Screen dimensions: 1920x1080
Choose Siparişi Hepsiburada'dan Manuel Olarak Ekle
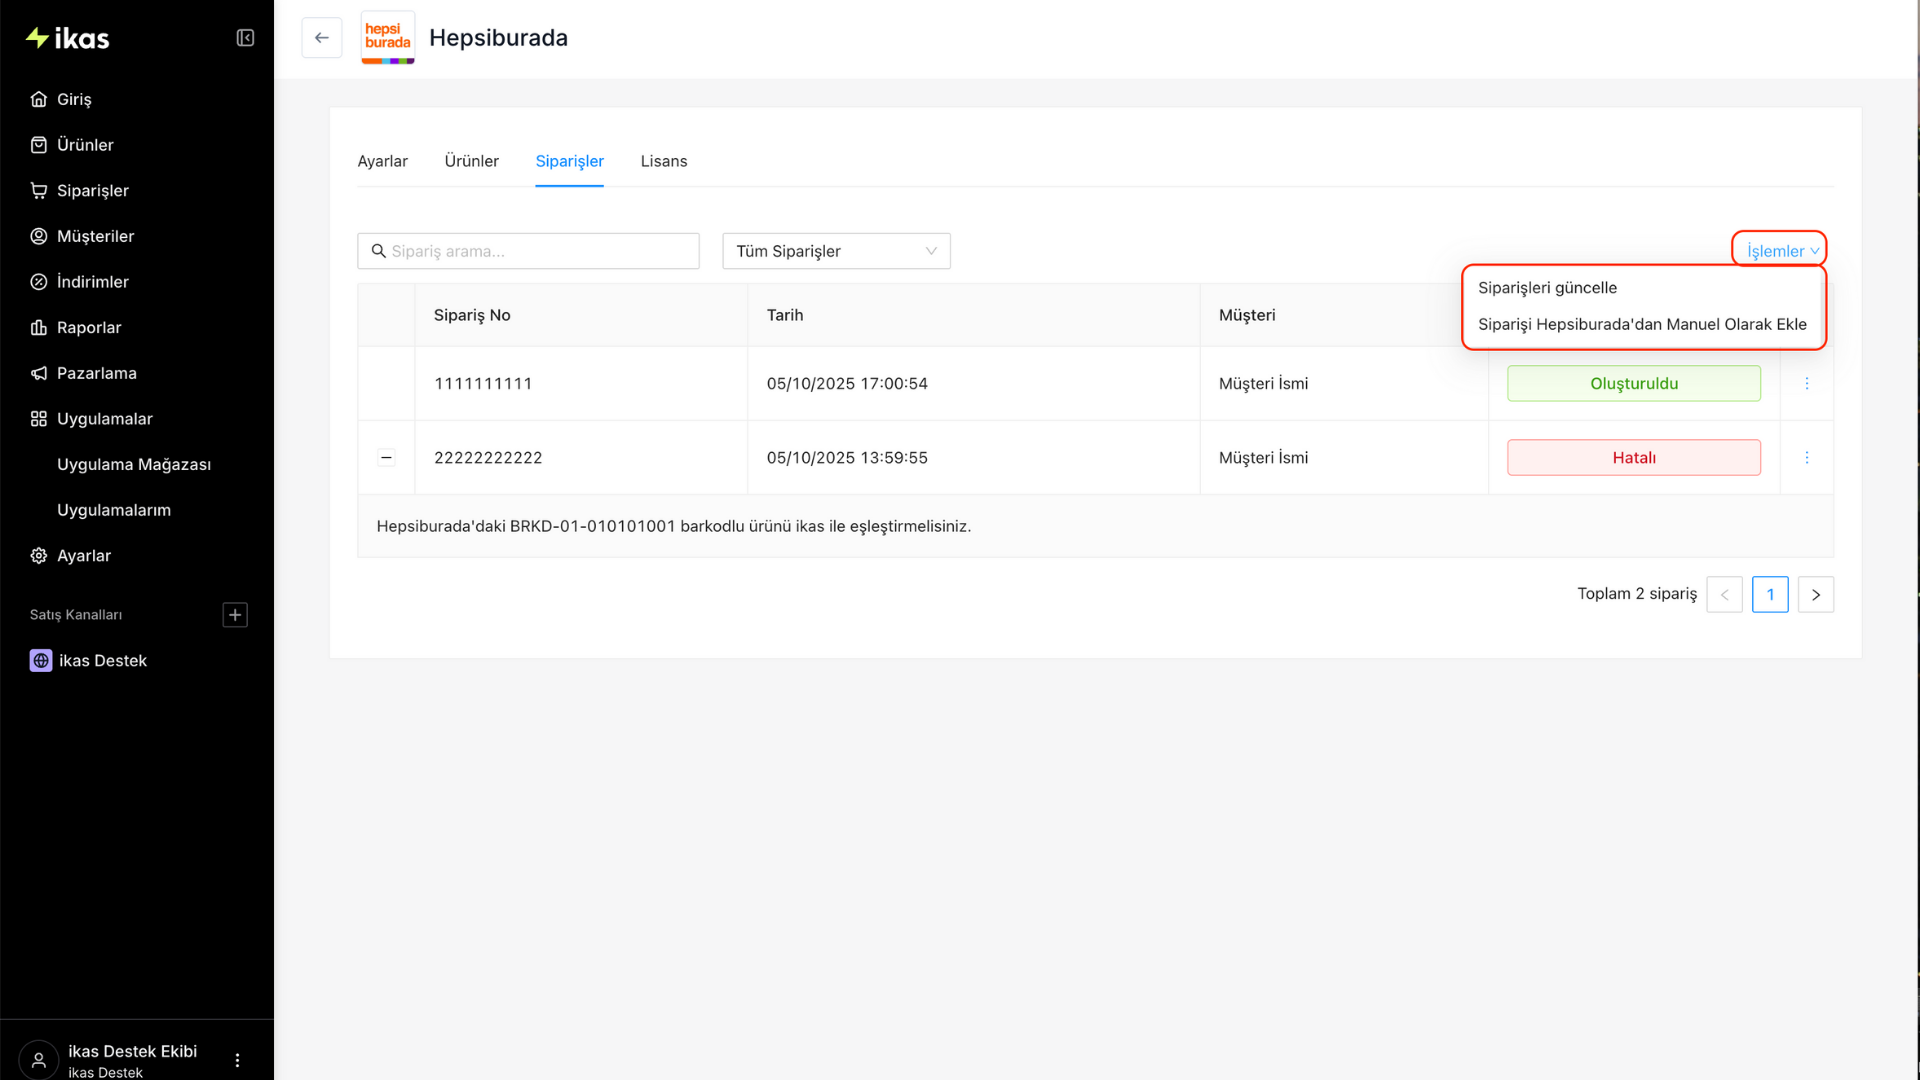point(1642,324)
